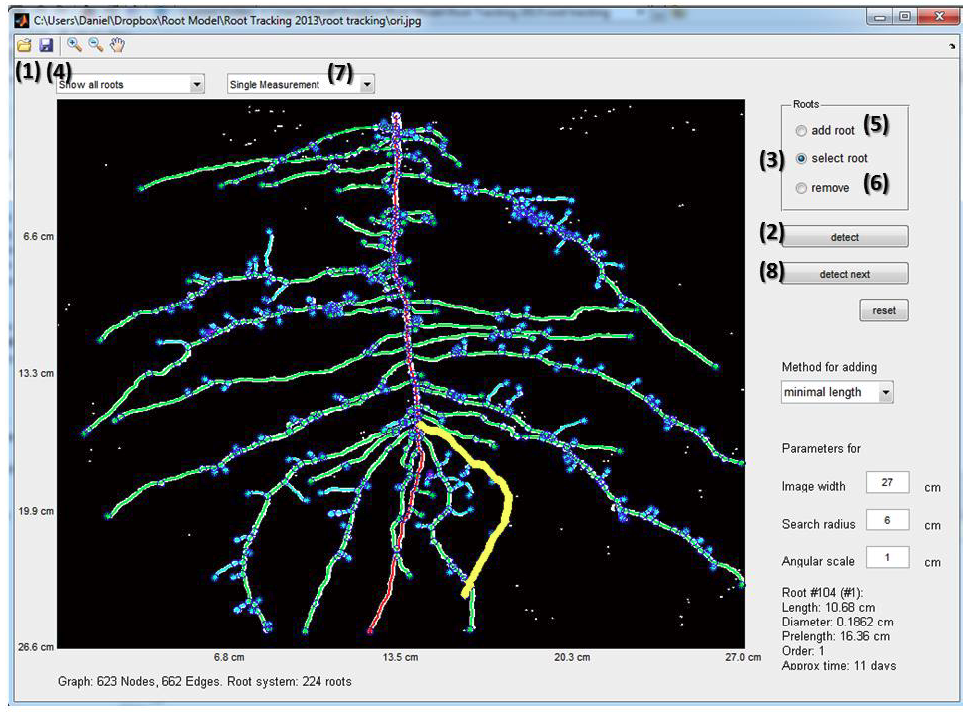The image size is (967, 712).
Task: Open the Single Measurement dropdown
Action: [x=300, y=84]
